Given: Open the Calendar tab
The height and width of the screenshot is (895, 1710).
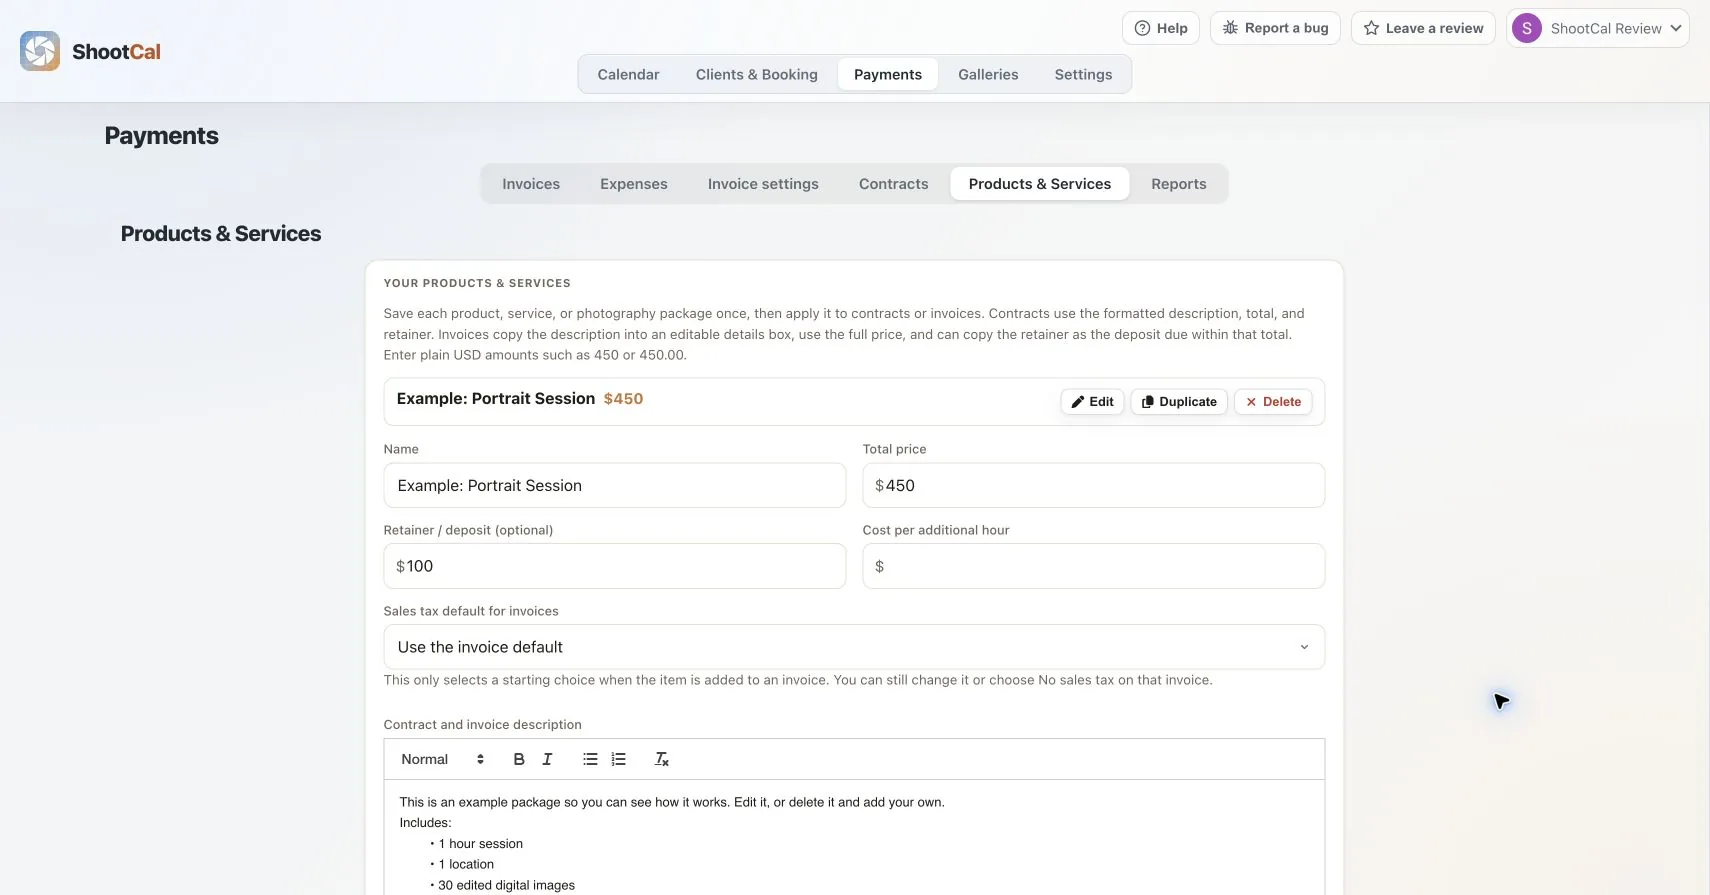Looking at the screenshot, I should [628, 74].
